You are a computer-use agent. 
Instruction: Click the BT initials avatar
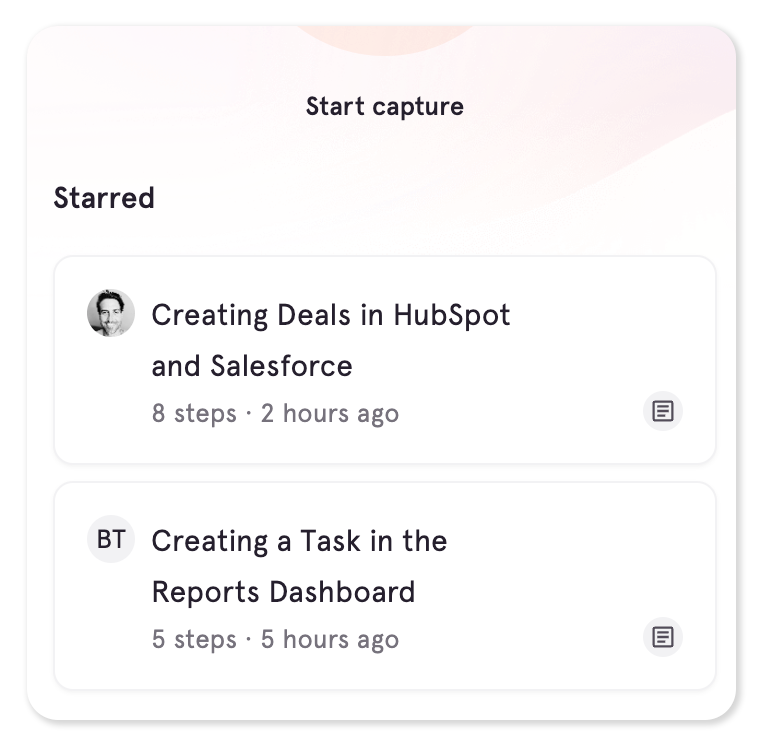pos(110,540)
